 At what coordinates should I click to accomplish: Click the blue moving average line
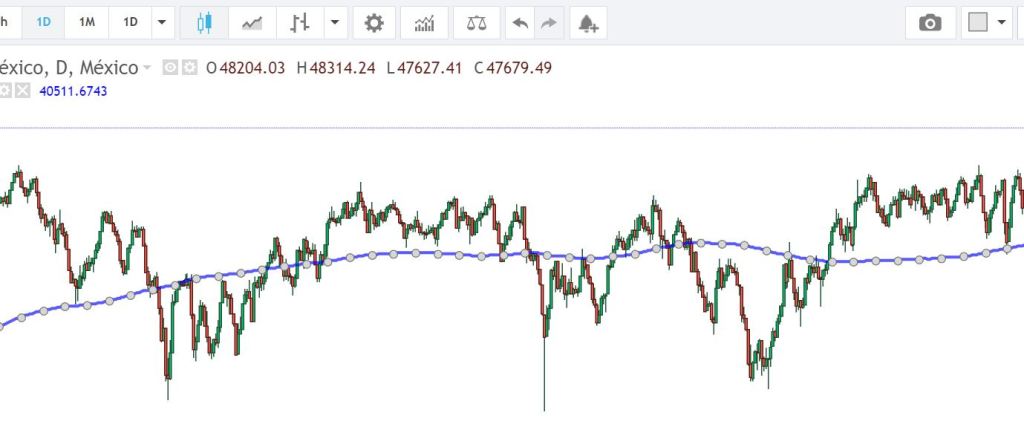(400, 254)
